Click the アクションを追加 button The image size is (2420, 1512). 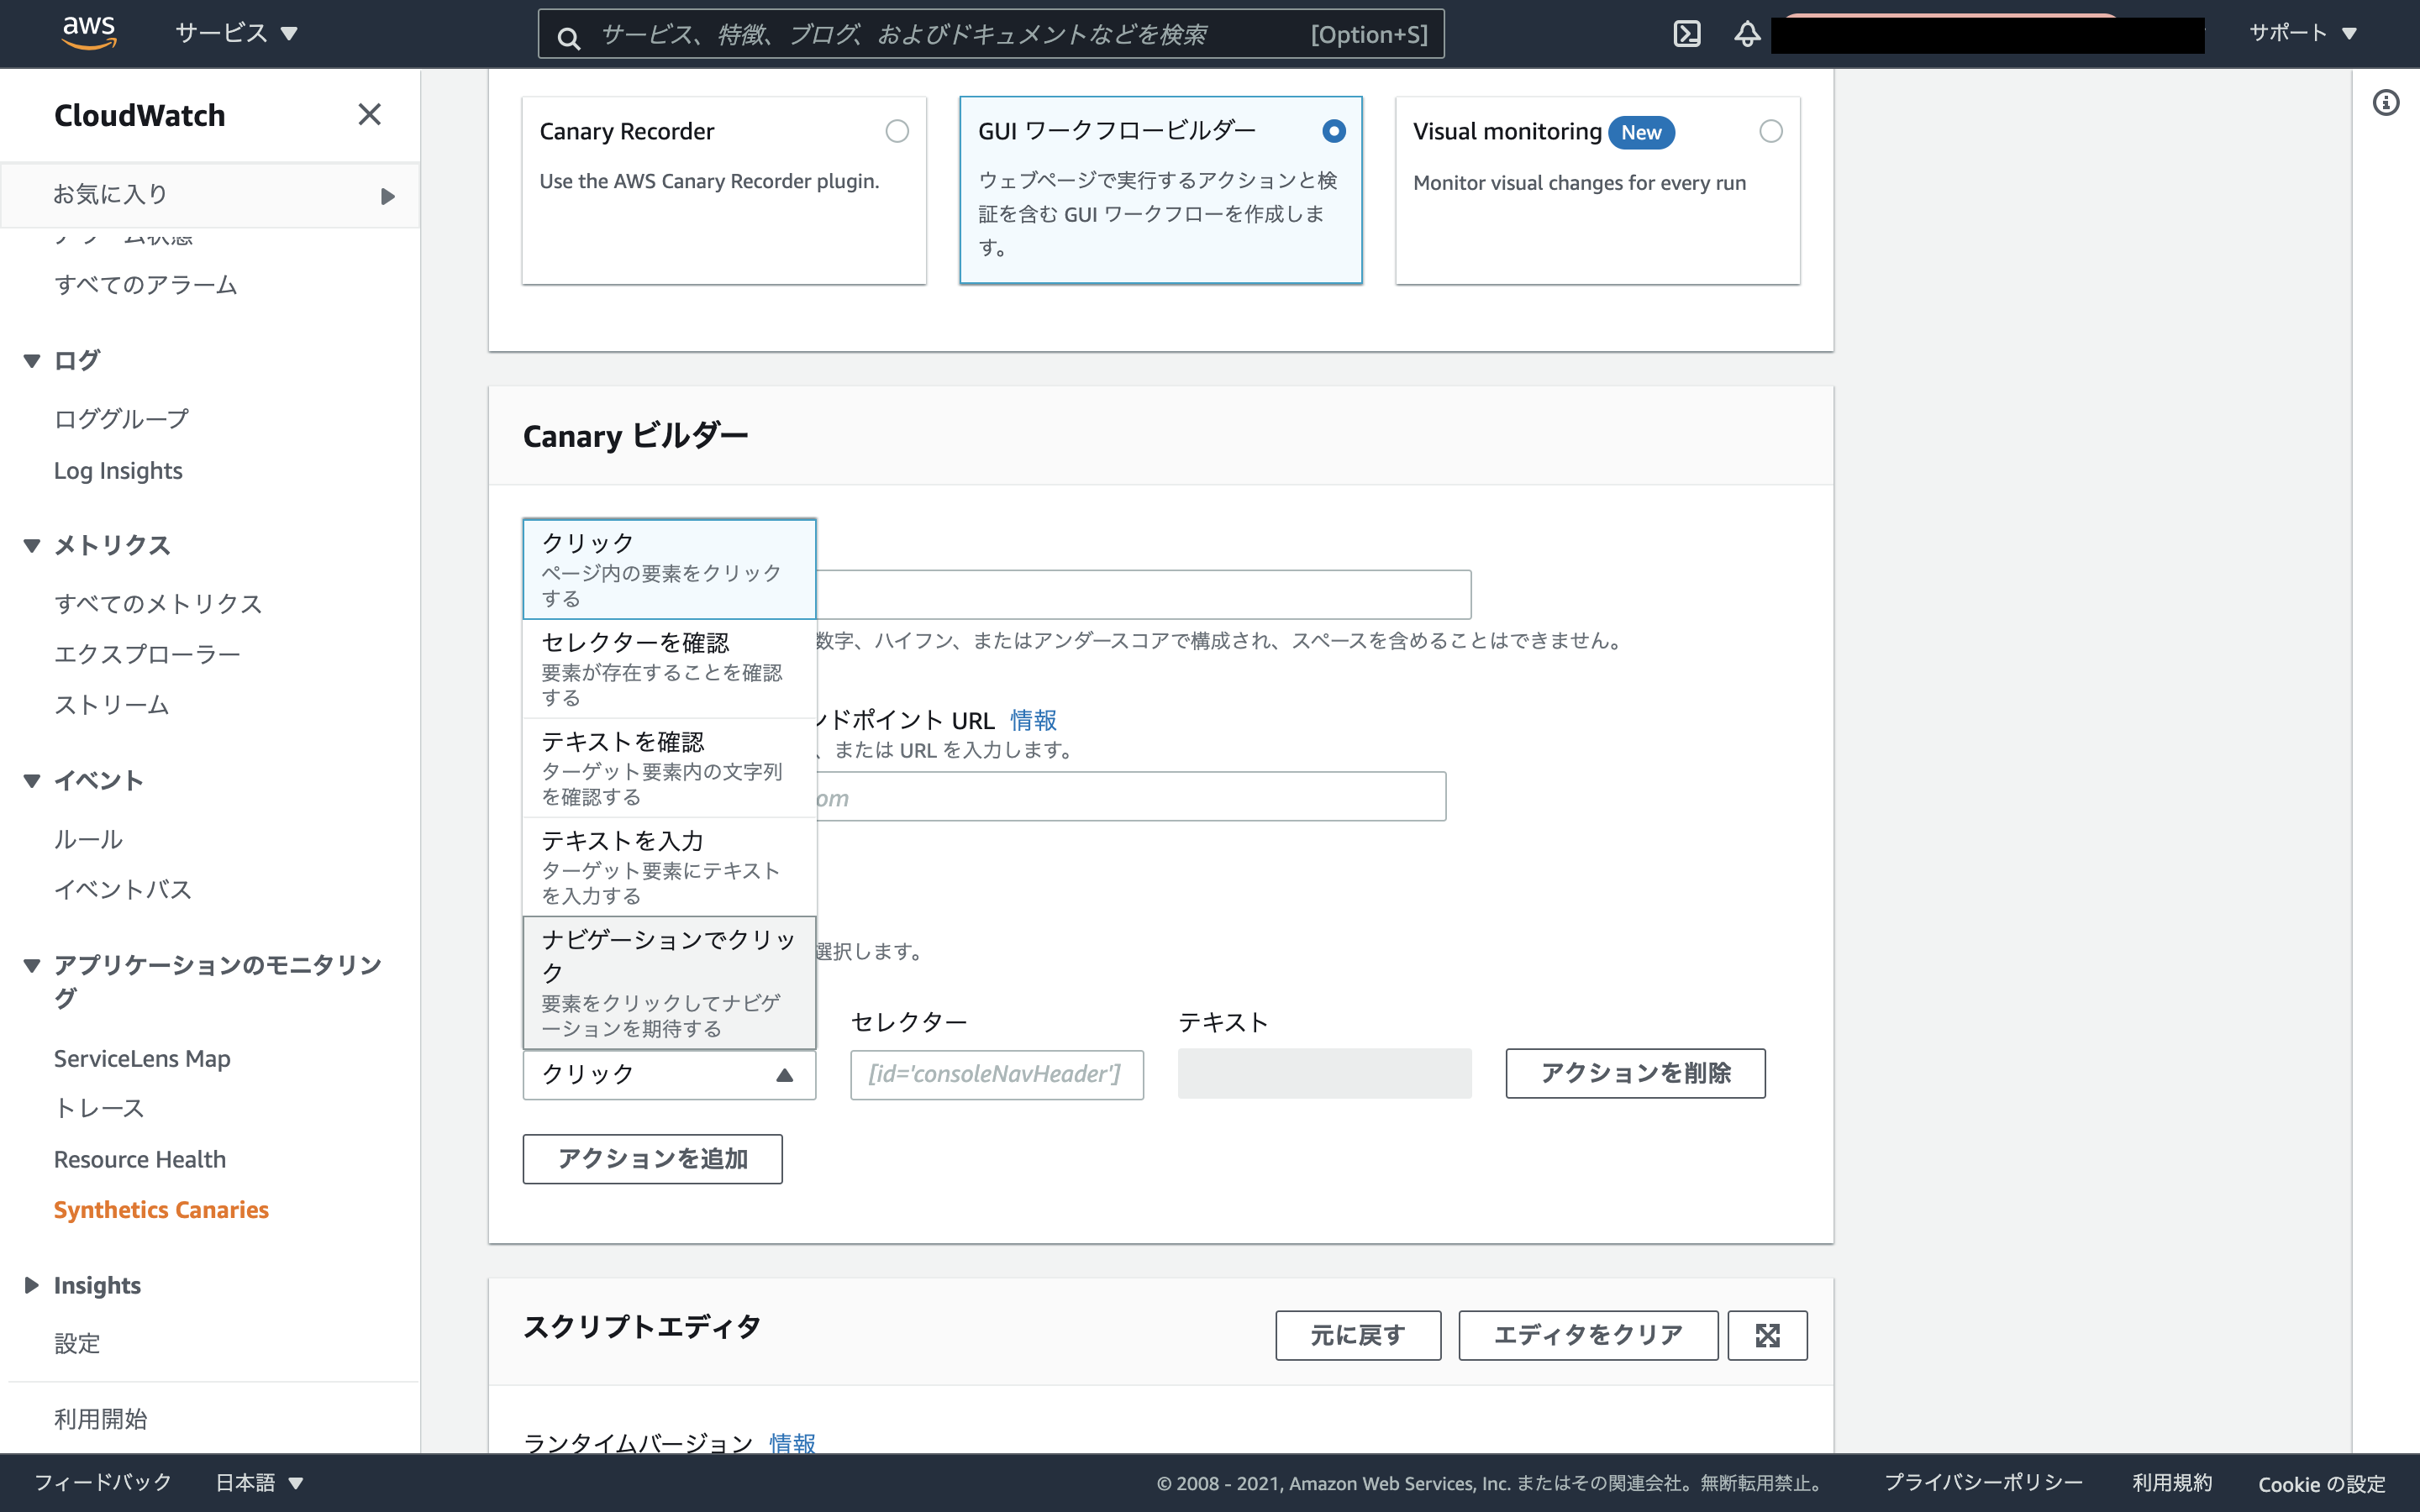652,1159
